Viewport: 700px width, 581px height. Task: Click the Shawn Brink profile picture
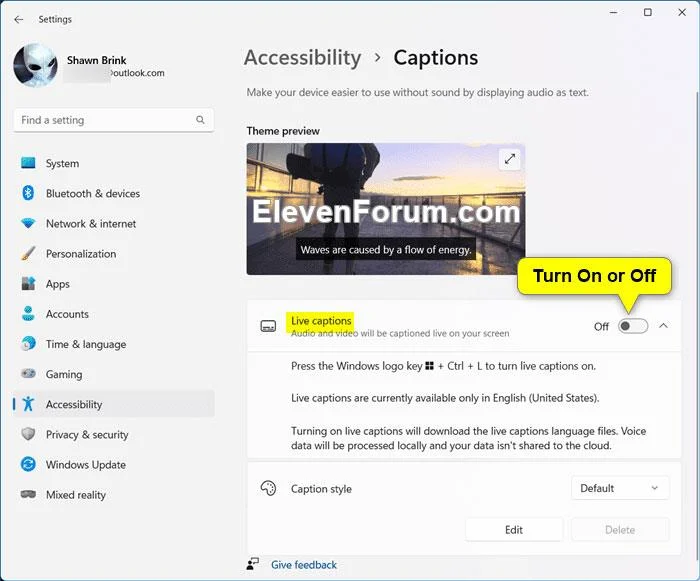pos(35,65)
